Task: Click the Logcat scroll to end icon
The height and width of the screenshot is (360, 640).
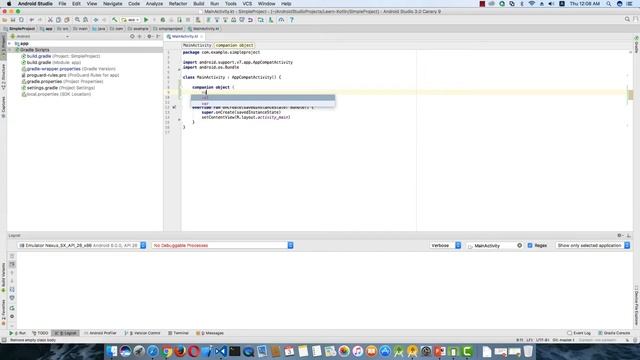Action: [12, 264]
